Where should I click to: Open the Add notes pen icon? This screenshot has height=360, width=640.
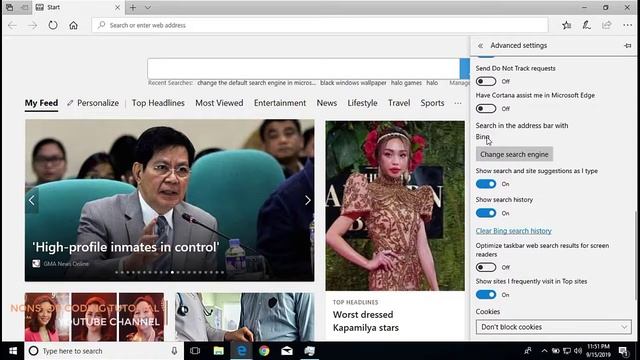587,25
